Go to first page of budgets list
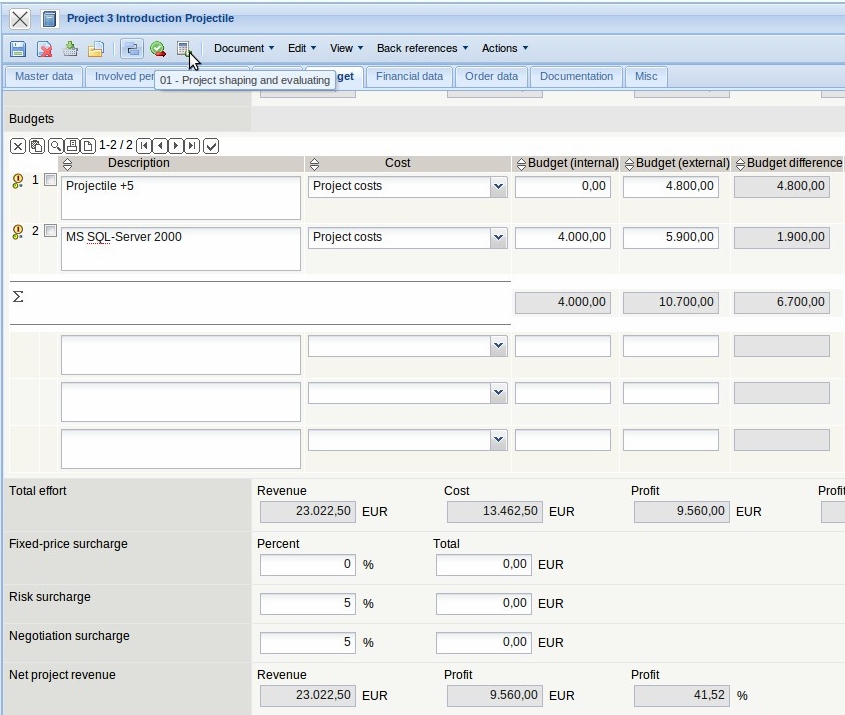The image size is (845, 715). click(144, 146)
